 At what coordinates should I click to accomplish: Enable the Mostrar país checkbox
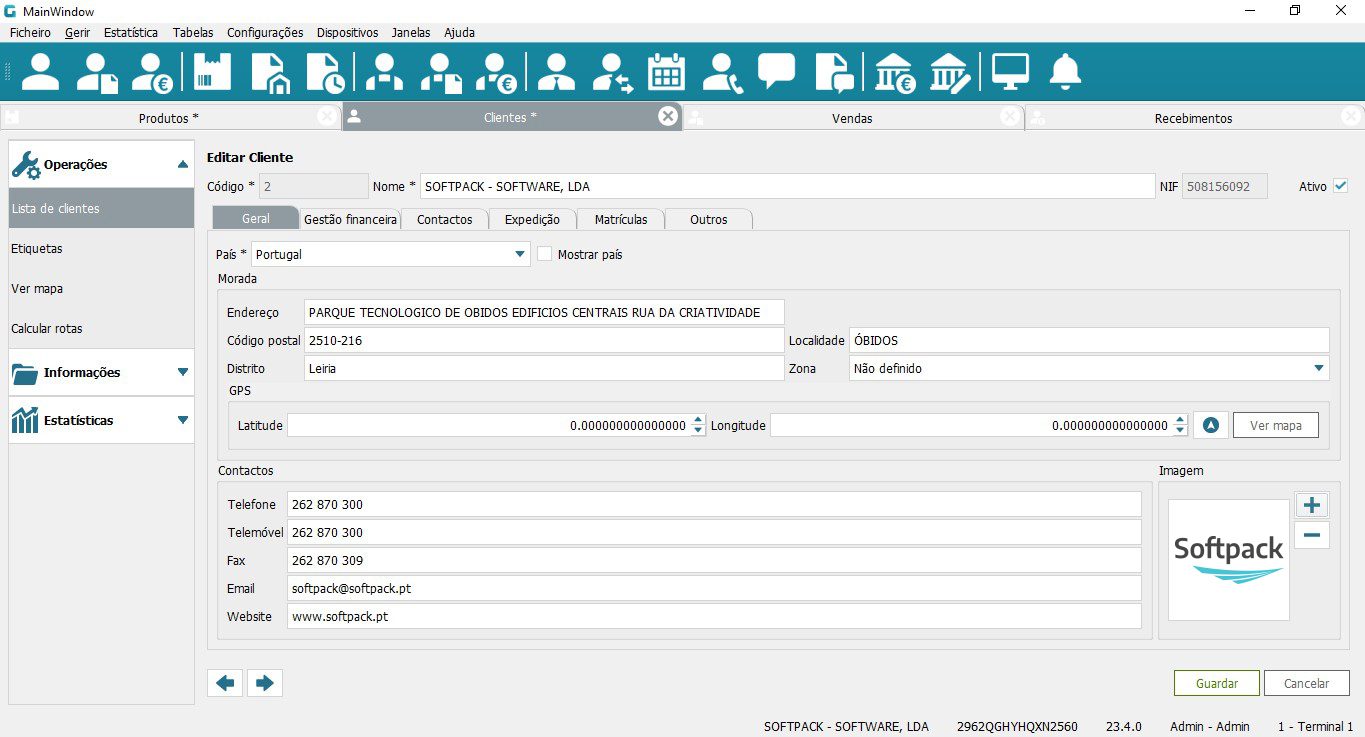[545, 254]
